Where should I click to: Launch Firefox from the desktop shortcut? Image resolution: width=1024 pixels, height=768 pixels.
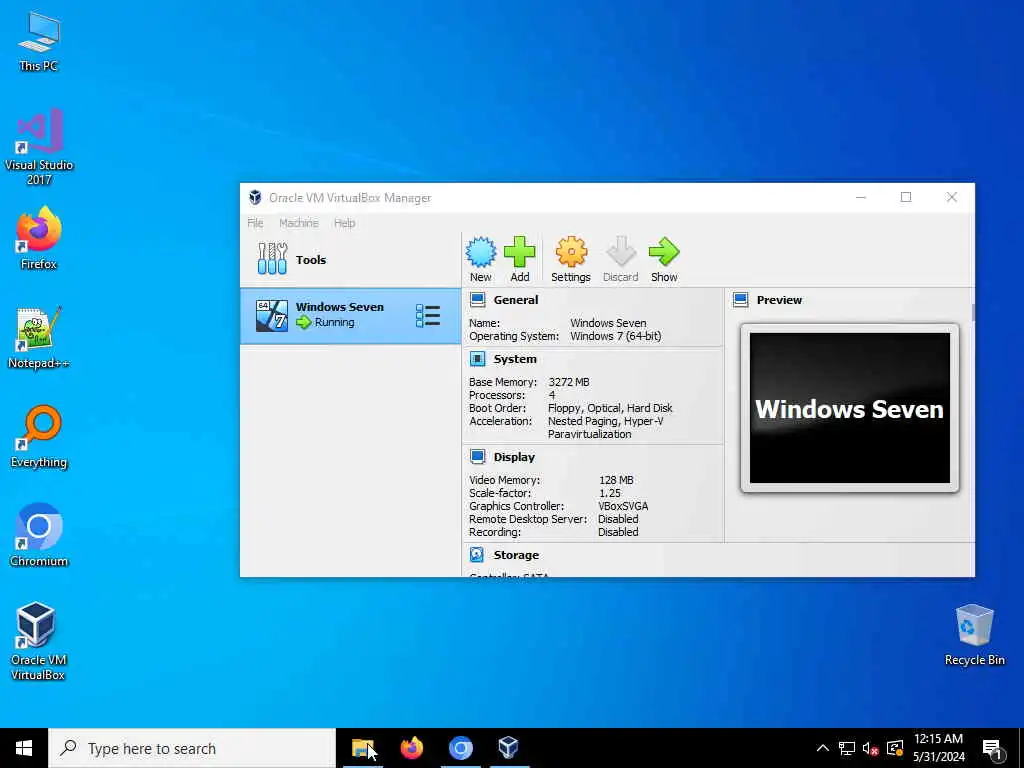click(x=39, y=238)
